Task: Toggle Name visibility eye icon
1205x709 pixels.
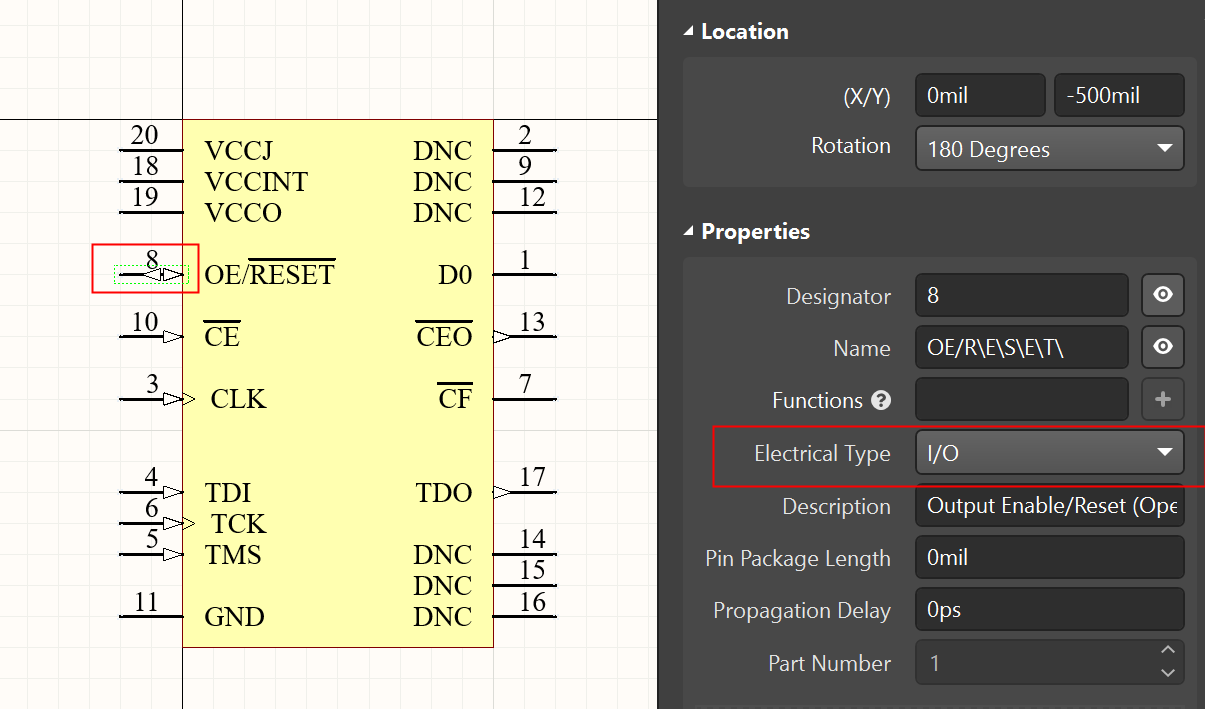Action: [1162, 347]
